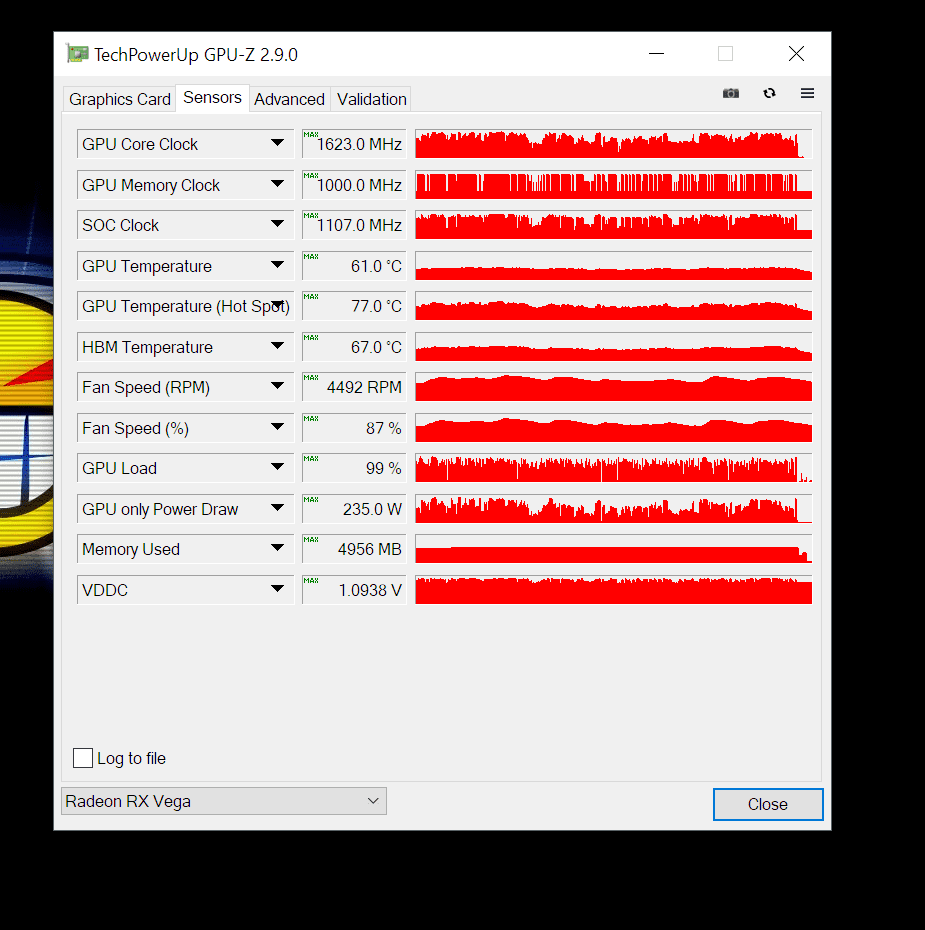The width and height of the screenshot is (925, 930).
Task: Expand the GPU Load dropdown
Action: (x=277, y=467)
